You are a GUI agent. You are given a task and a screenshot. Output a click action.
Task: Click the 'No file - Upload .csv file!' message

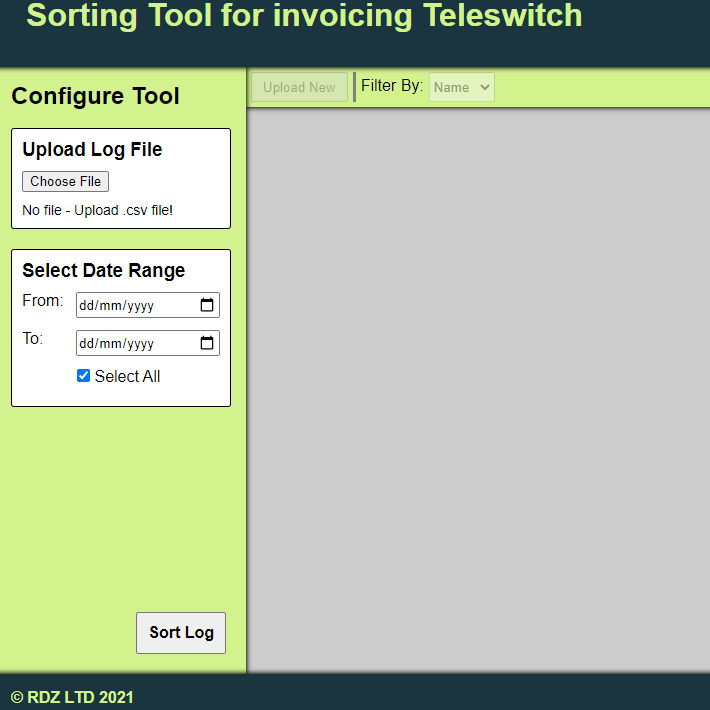click(97, 210)
